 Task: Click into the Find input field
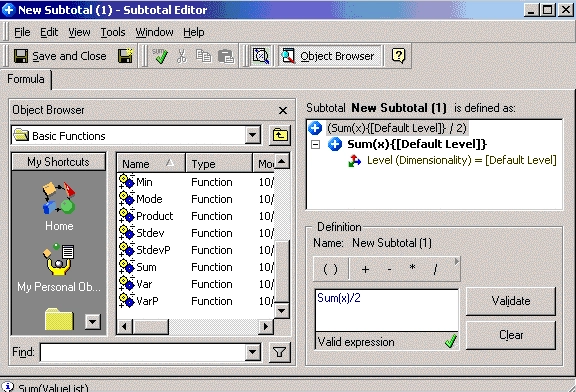(143, 352)
